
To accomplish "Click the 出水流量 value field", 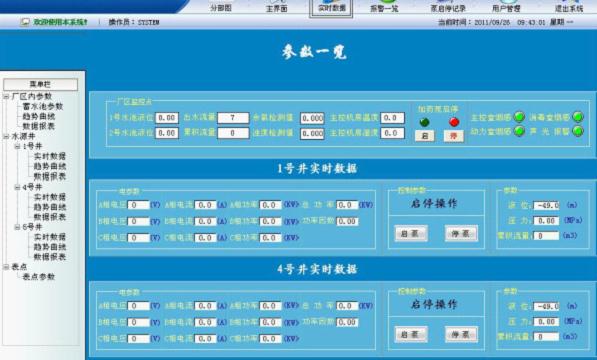I will tap(233, 118).
